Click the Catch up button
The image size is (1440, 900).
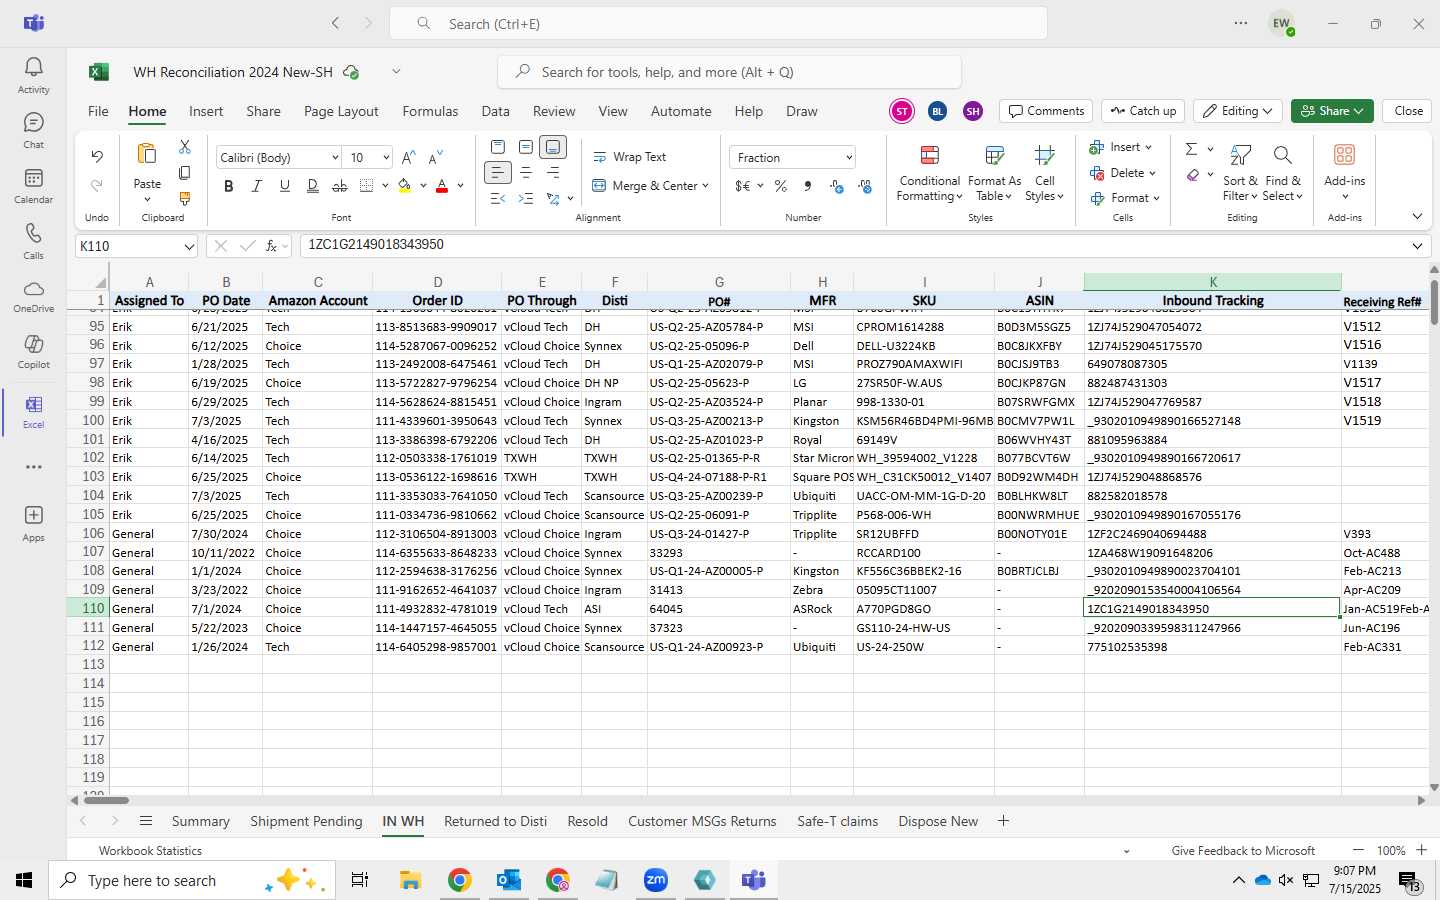[1143, 111]
